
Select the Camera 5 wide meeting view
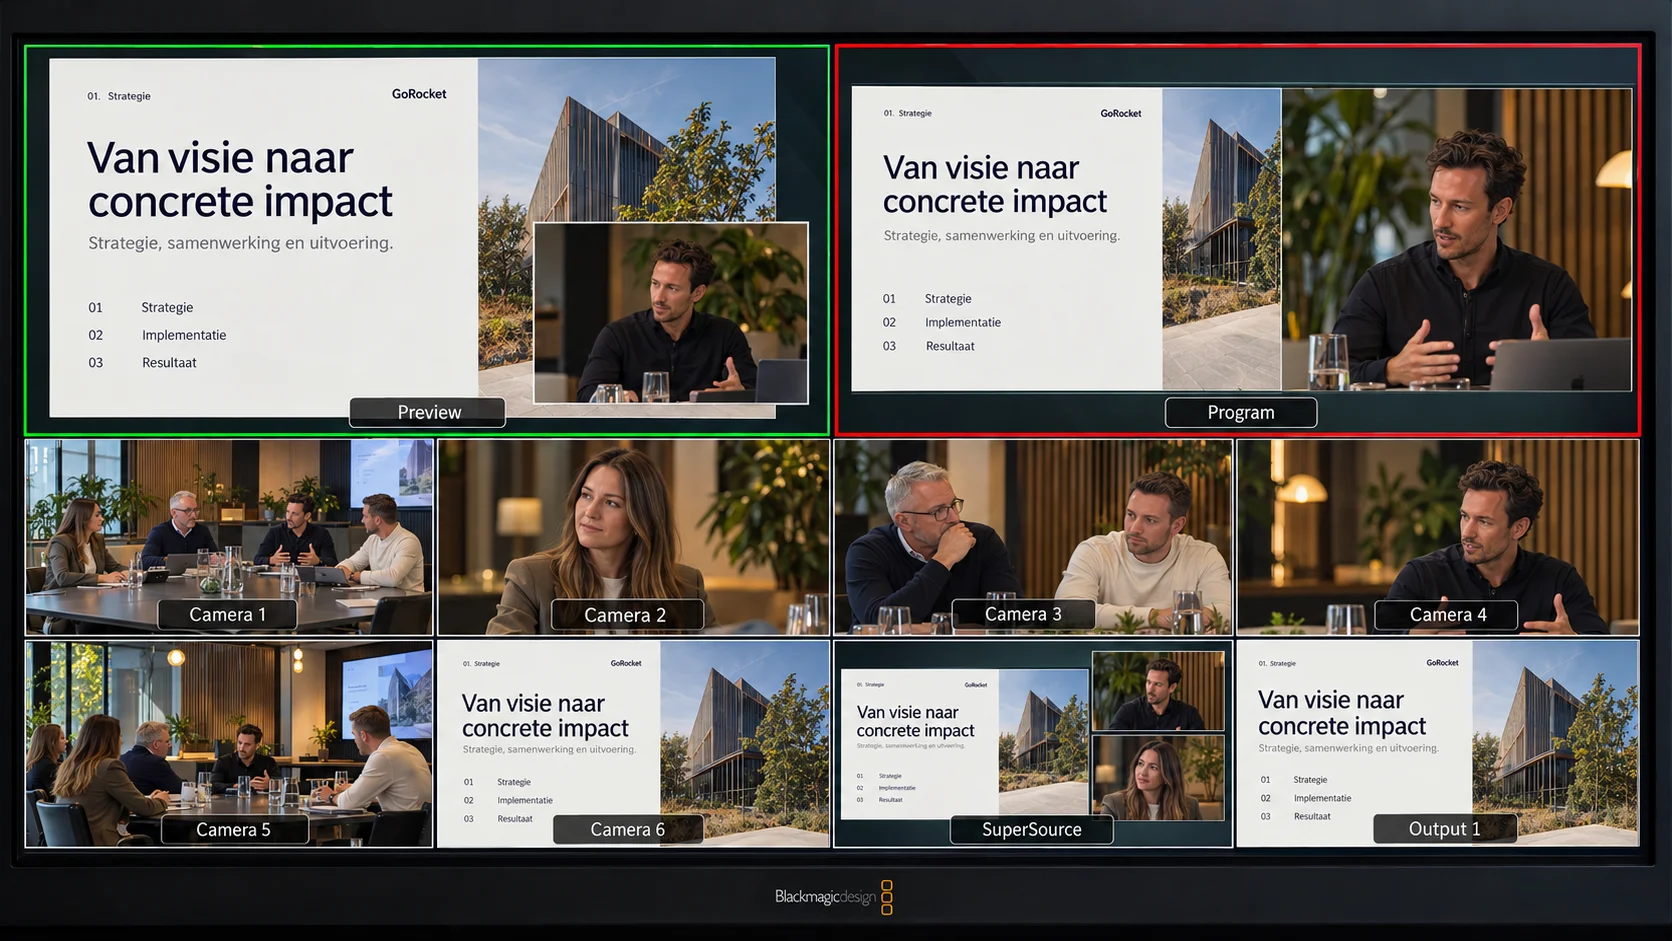[229, 744]
